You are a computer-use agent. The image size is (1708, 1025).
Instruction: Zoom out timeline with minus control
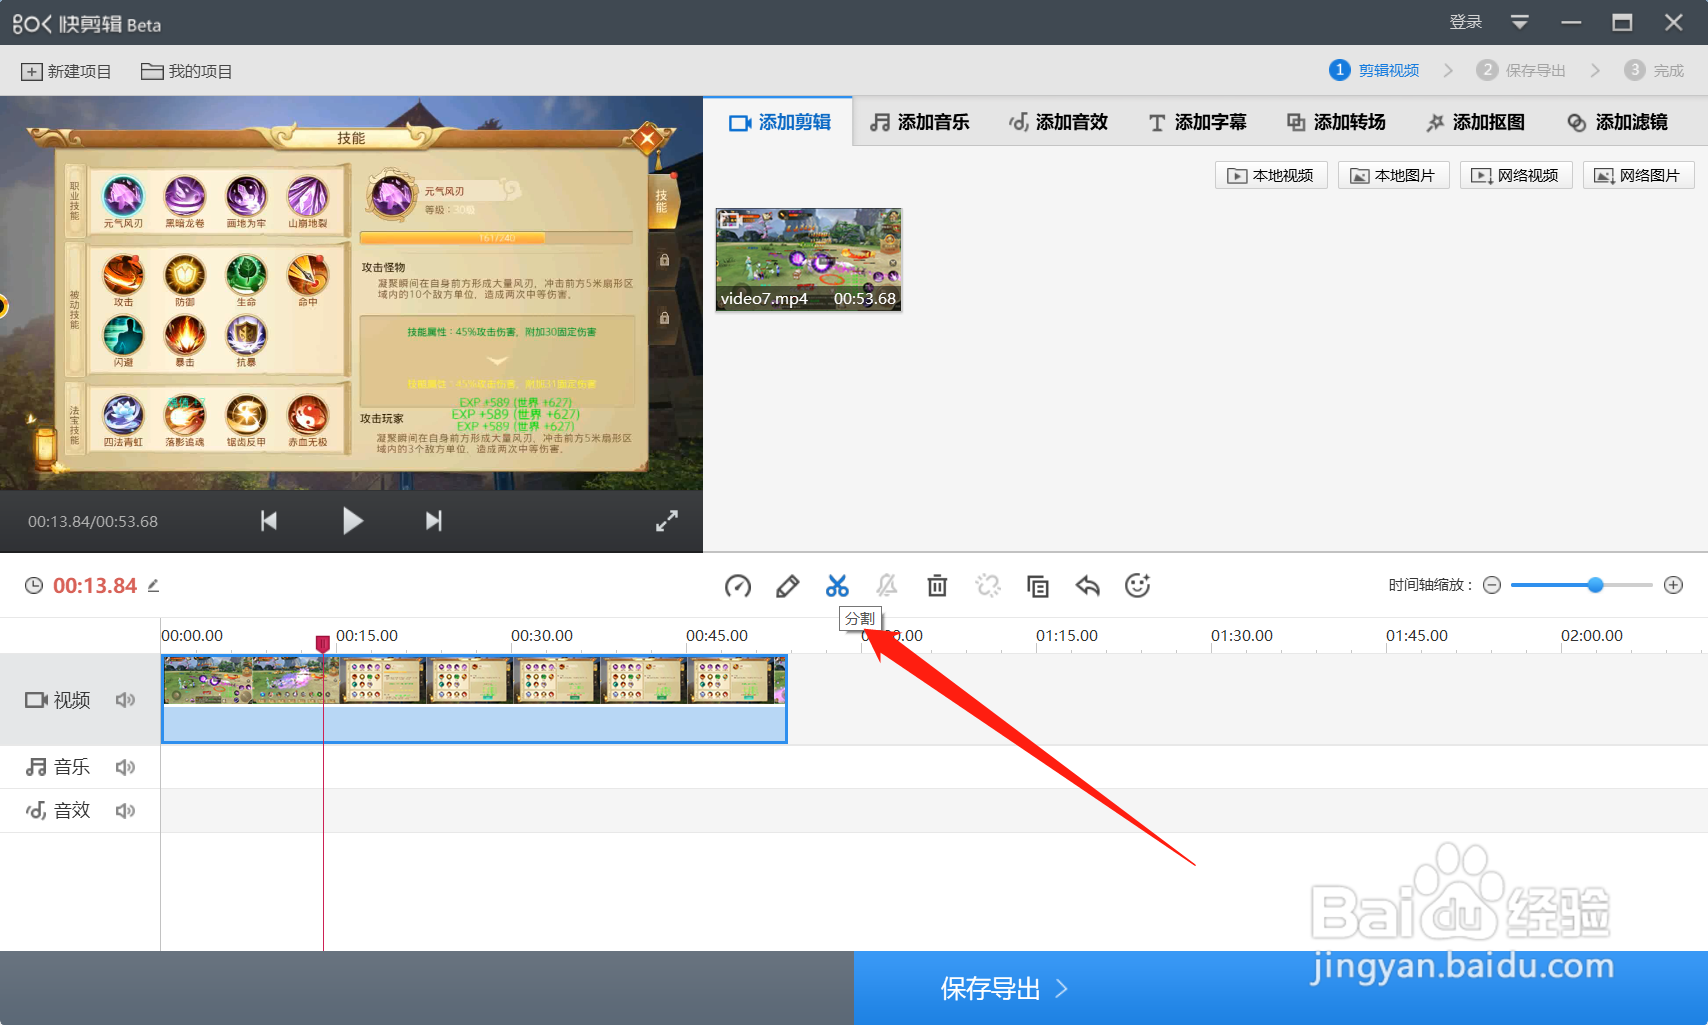coord(1492,585)
